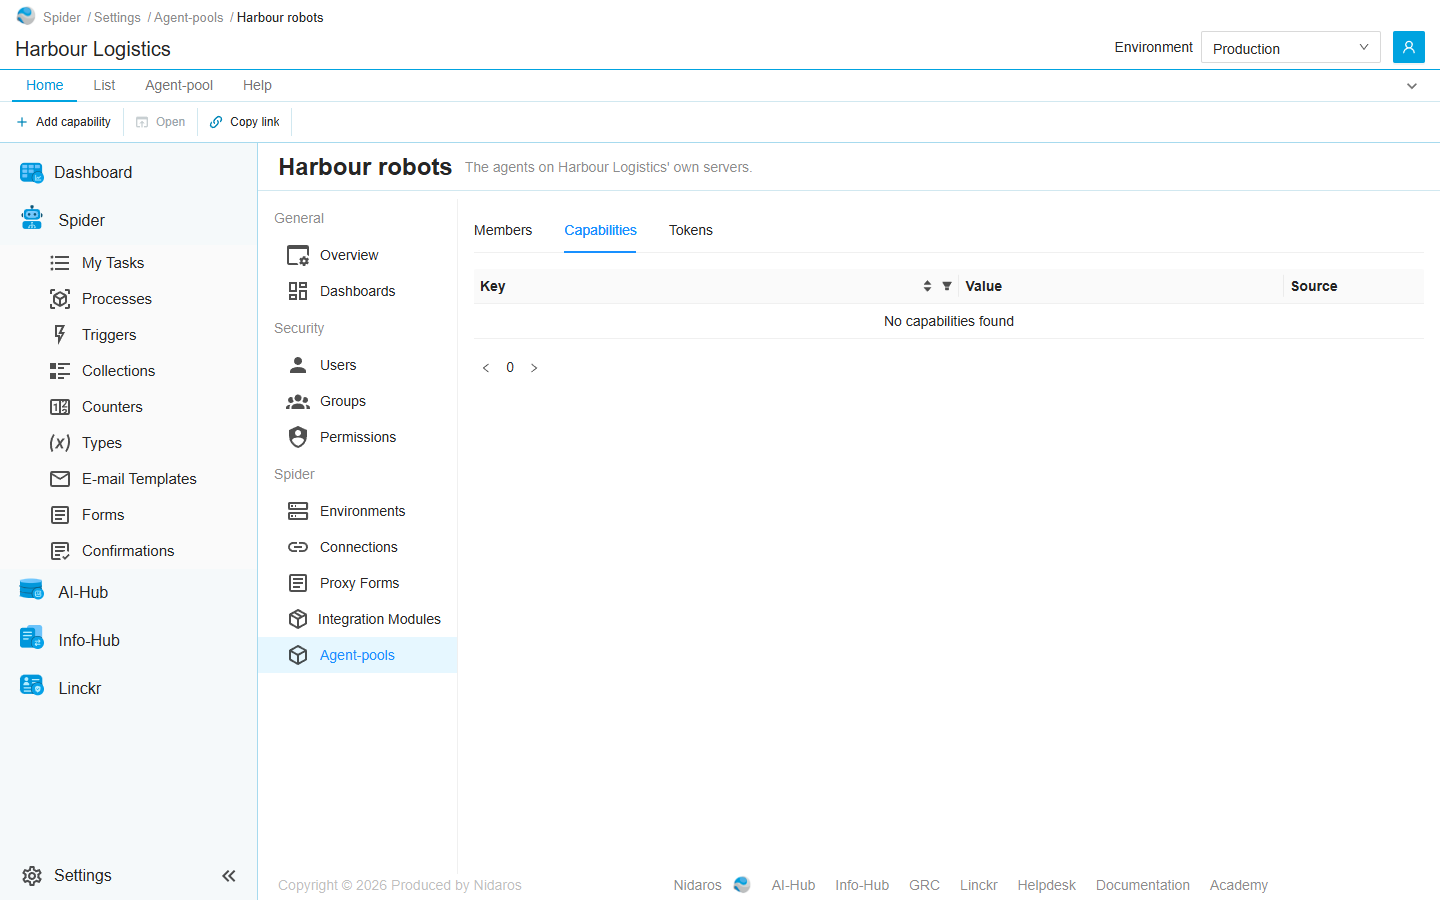Viewport: 1440px width, 900px height.
Task: Open Connections settings item
Action: (358, 547)
